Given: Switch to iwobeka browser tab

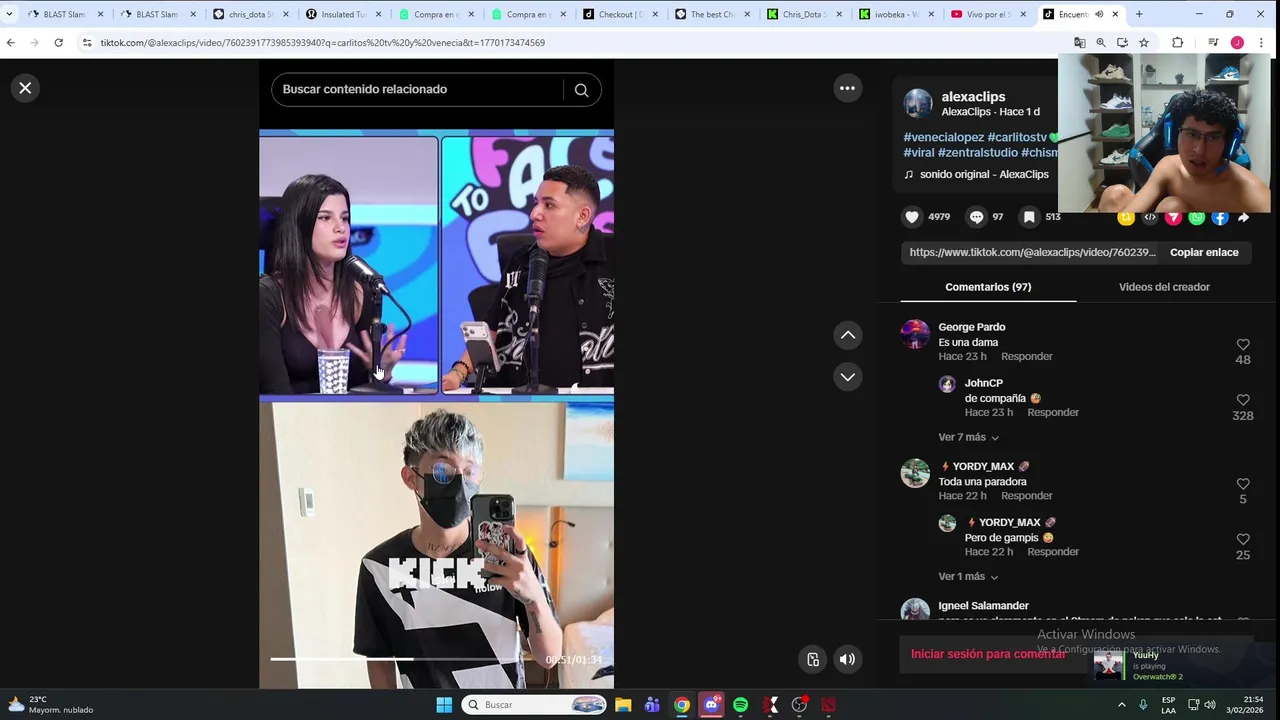Looking at the screenshot, I should 896,14.
